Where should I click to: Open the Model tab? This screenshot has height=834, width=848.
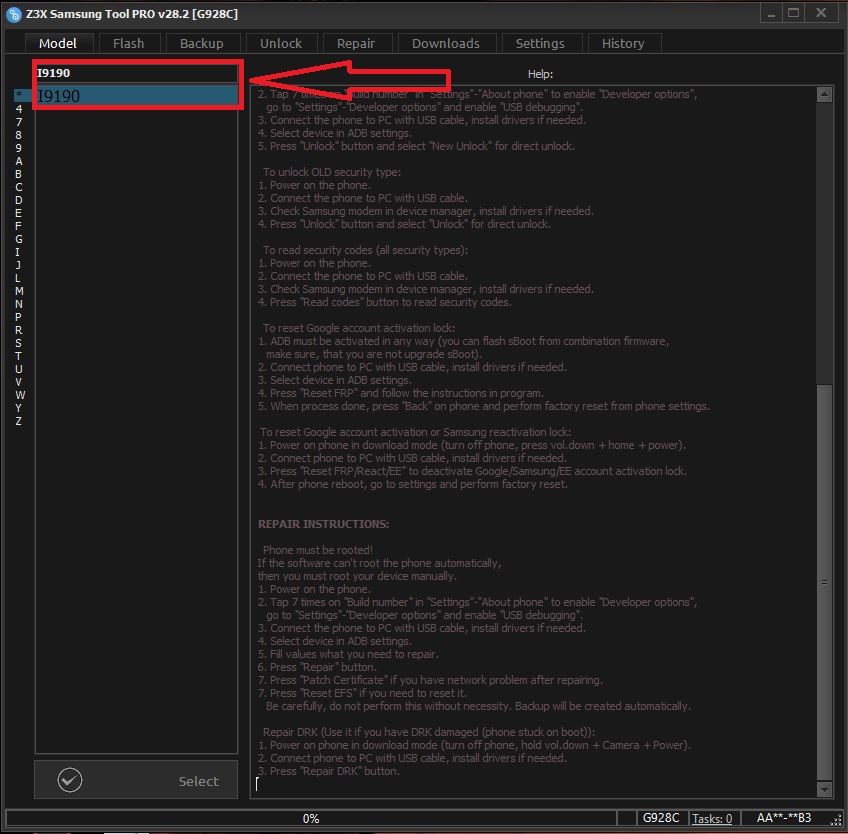58,43
